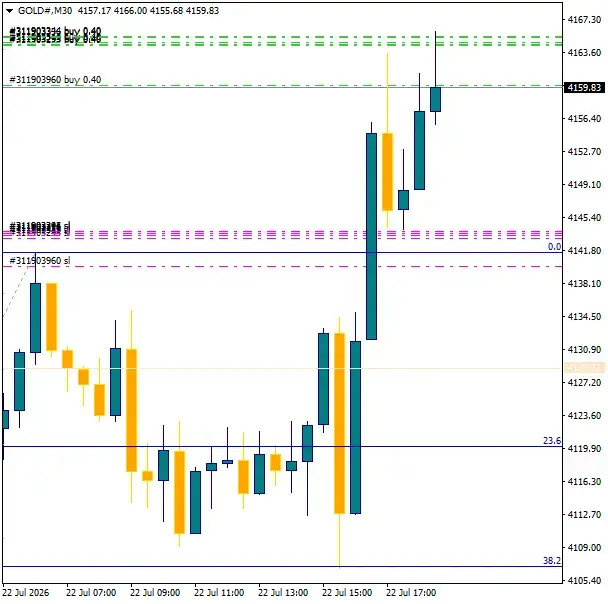Viewport: 608px width, 604px height.
Task: Click the 22 Jul 17:00 time label
Action: click(411, 593)
